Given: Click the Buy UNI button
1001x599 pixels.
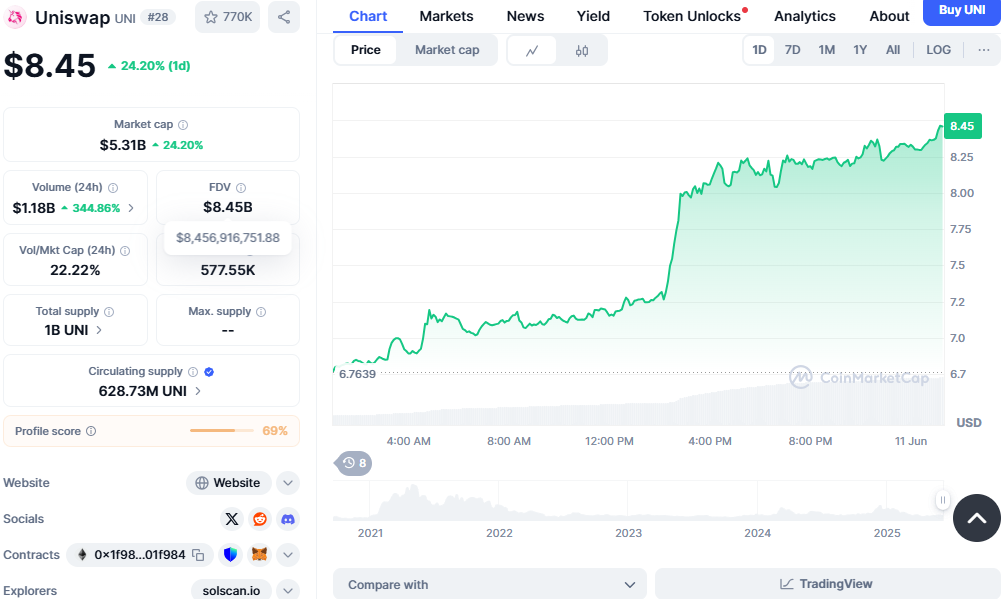Looking at the screenshot, I should 961,11.
